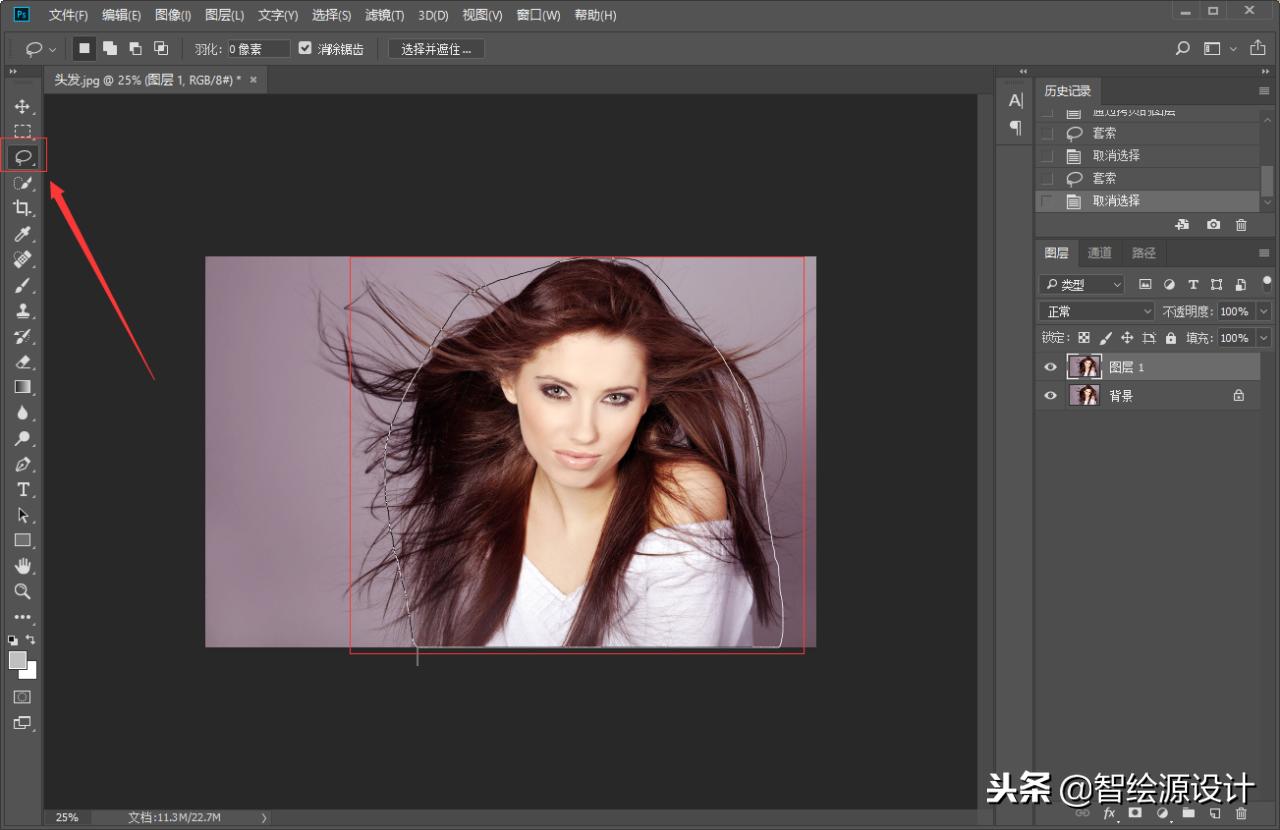The width and height of the screenshot is (1280, 830).
Task: Open the 正常 blend mode dropdown
Action: pos(1096,312)
